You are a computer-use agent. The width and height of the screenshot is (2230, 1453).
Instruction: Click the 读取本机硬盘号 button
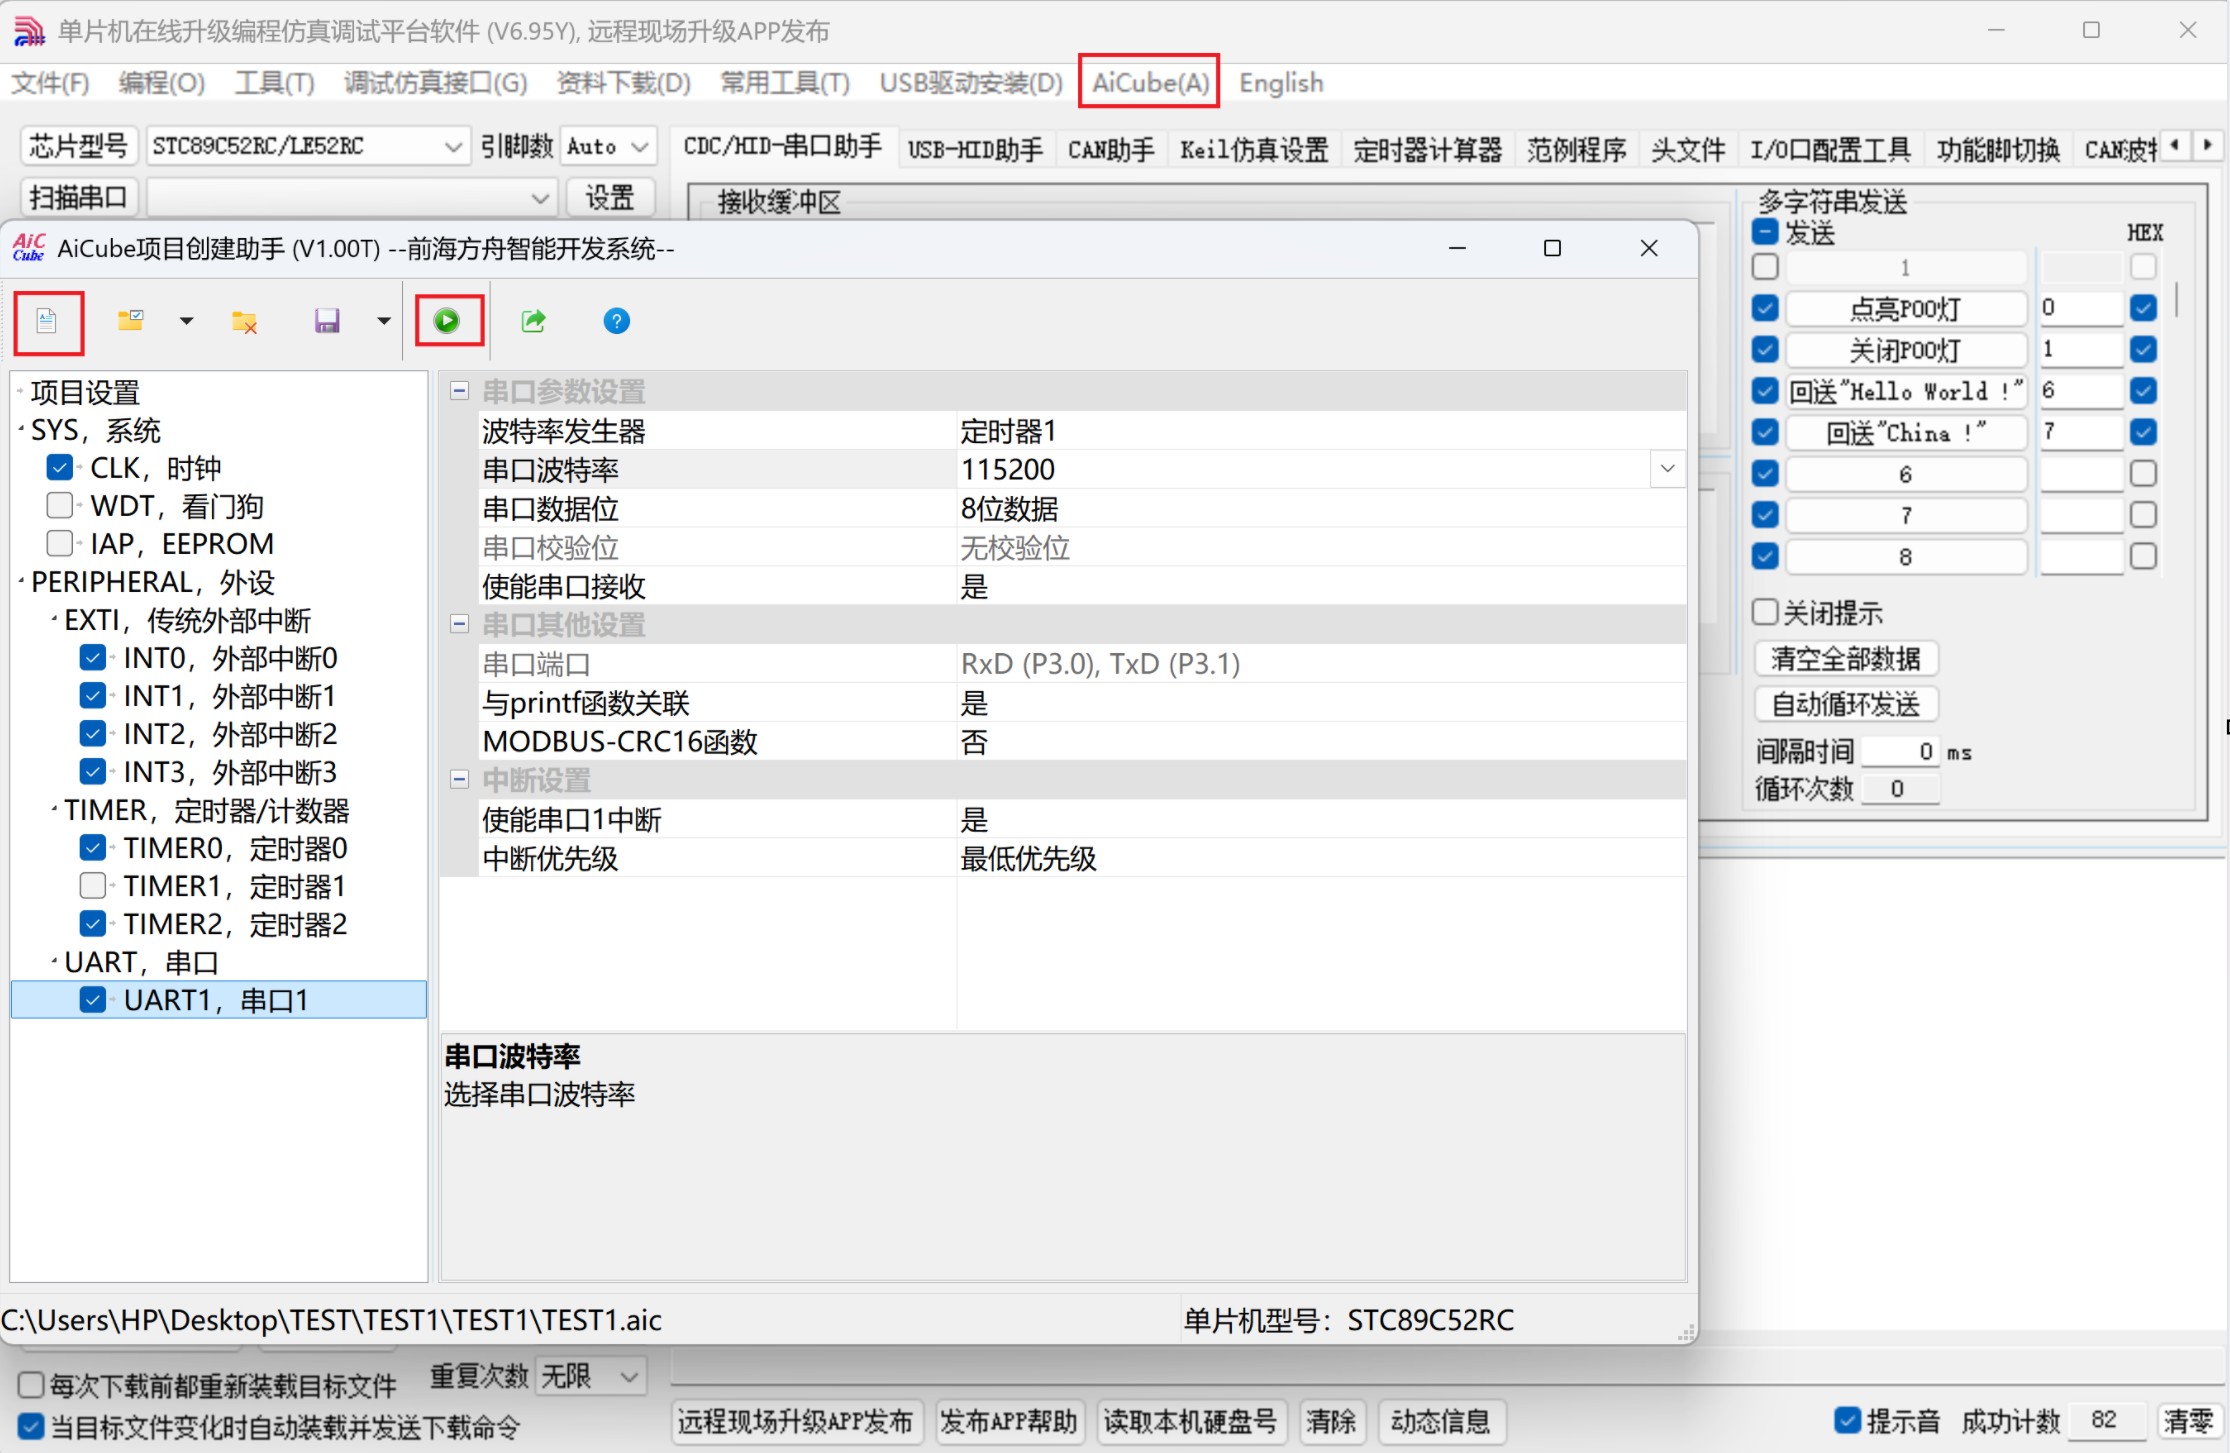coord(1190,1421)
